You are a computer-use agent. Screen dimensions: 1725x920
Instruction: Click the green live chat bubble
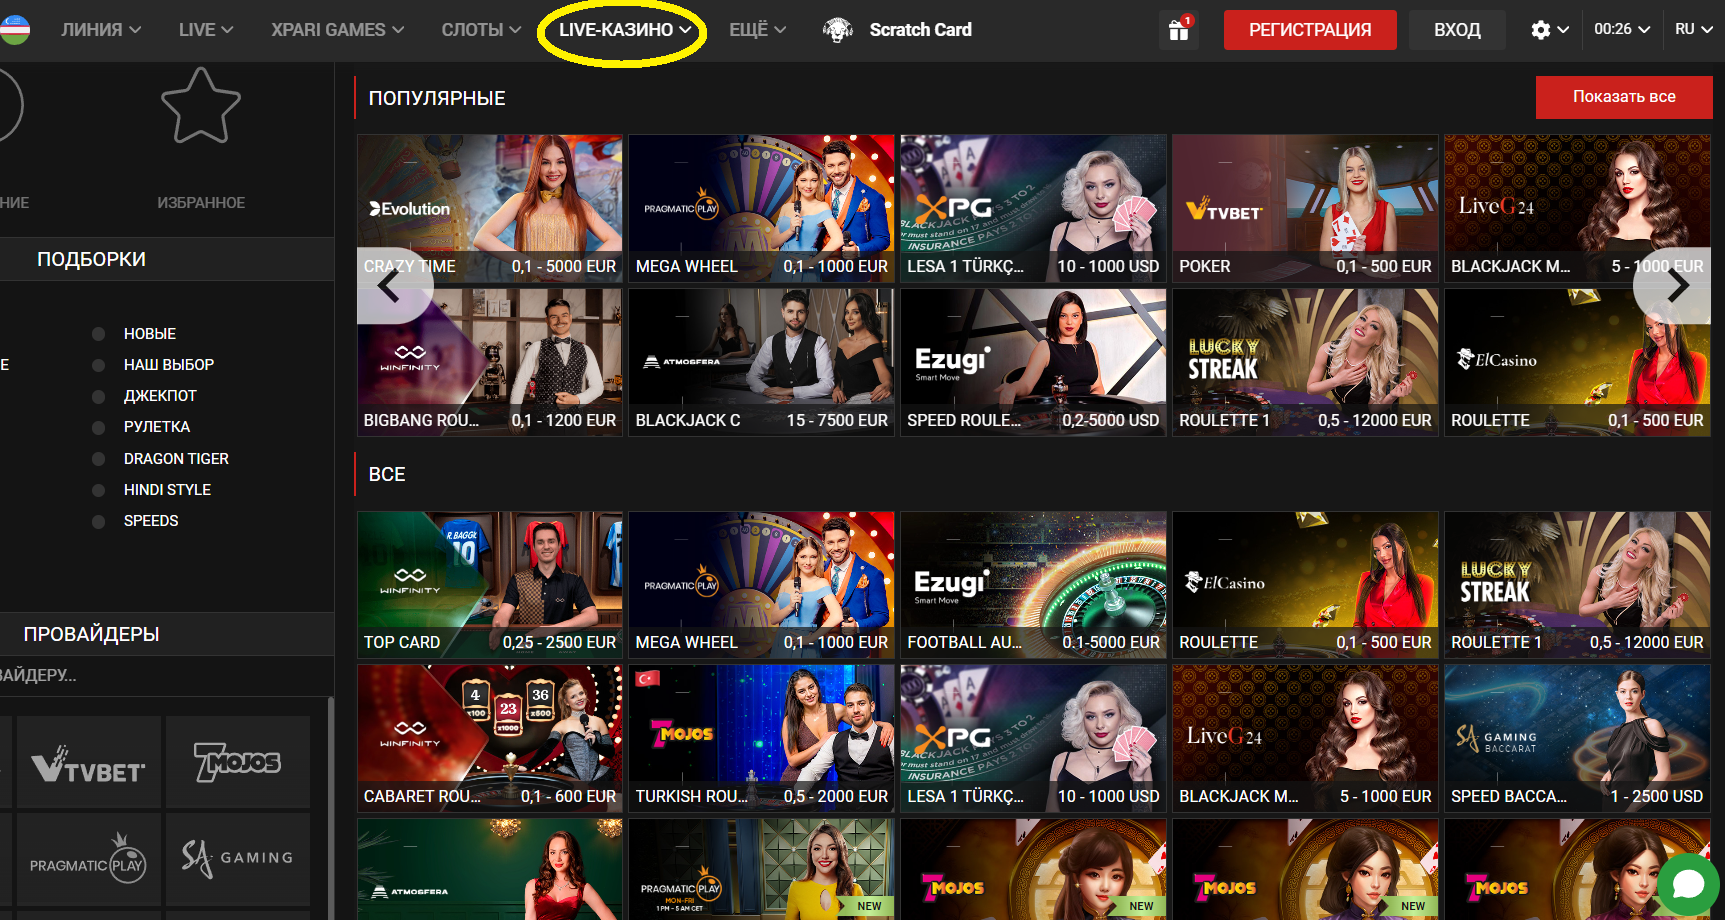click(x=1688, y=884)
